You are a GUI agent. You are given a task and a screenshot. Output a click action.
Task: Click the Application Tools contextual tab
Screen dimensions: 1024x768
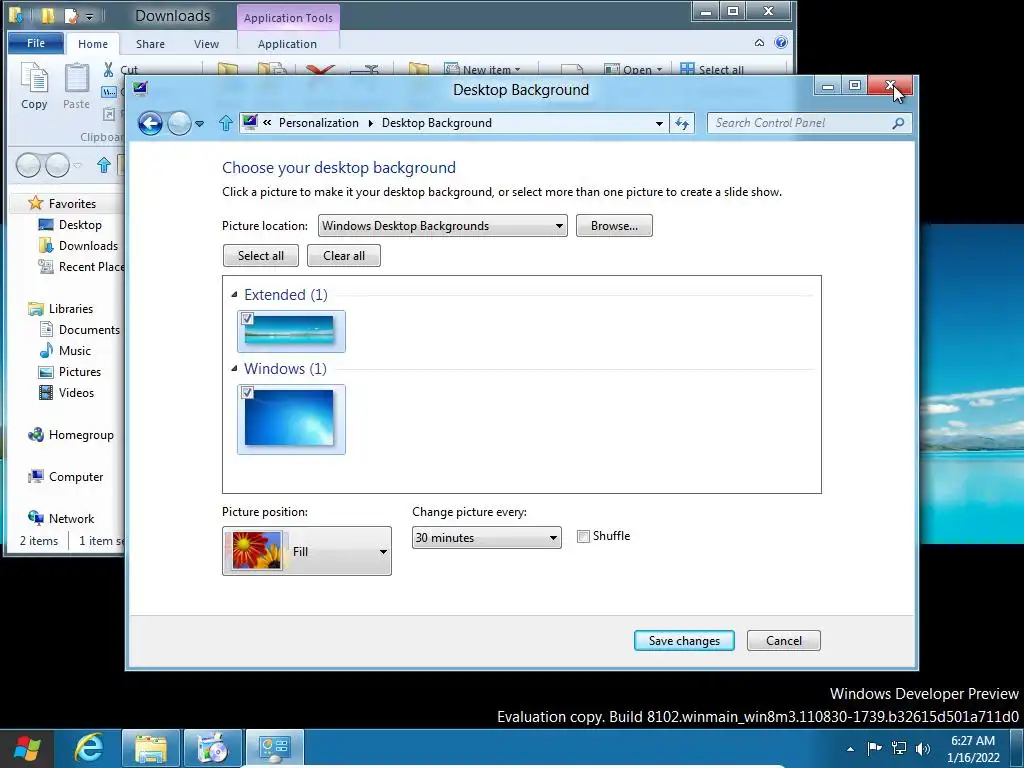288,18
